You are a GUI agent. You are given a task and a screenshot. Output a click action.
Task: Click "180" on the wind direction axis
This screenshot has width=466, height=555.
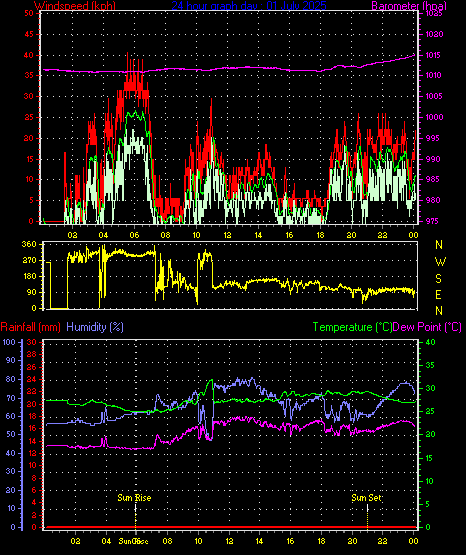point(29,276)
